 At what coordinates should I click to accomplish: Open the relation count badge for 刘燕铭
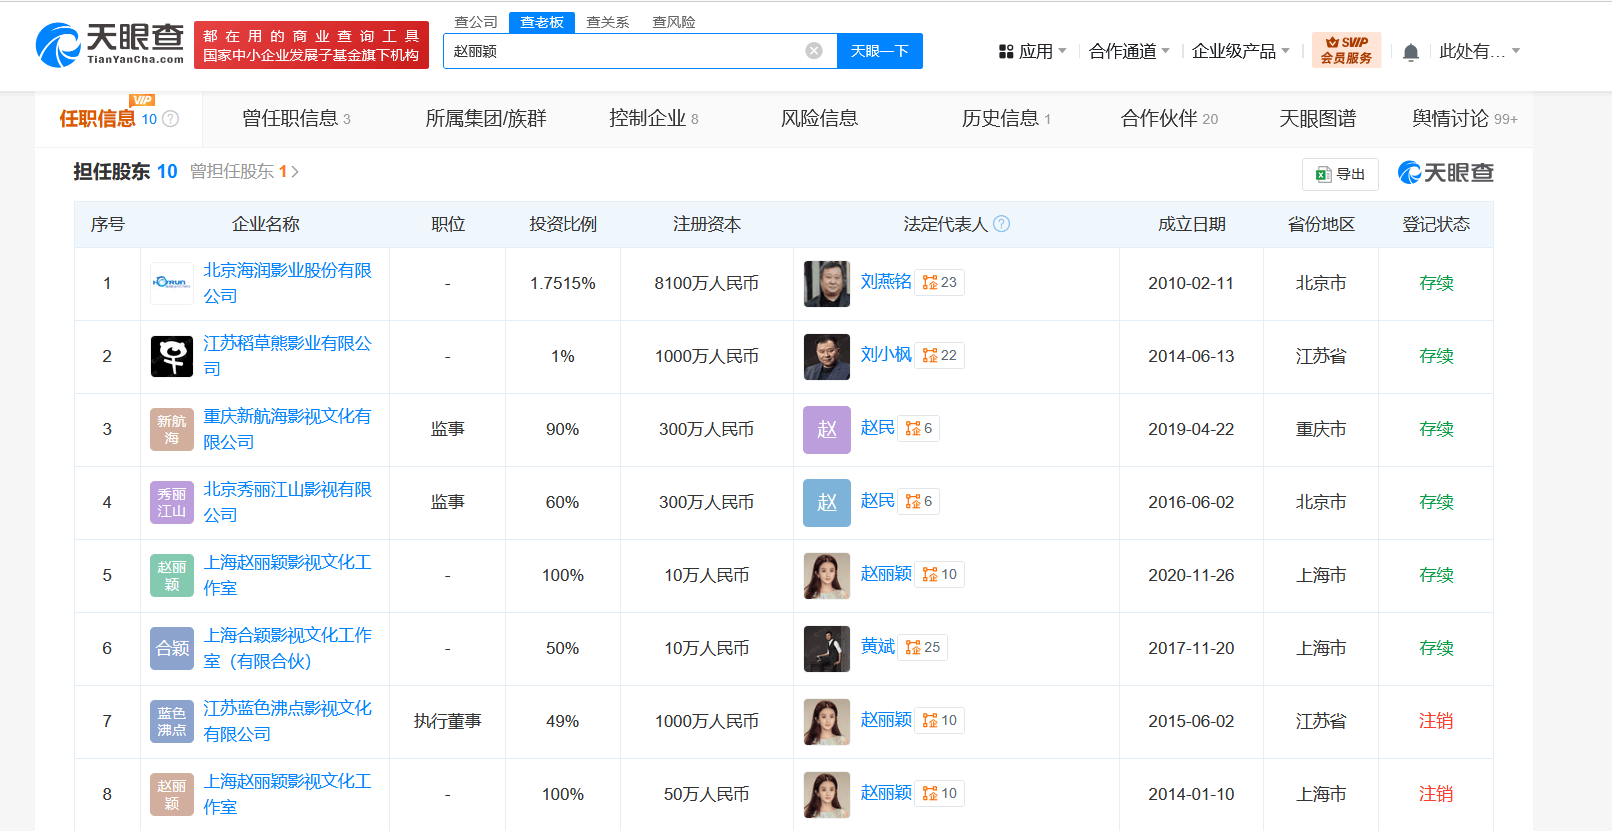click(x=939, y=283)
